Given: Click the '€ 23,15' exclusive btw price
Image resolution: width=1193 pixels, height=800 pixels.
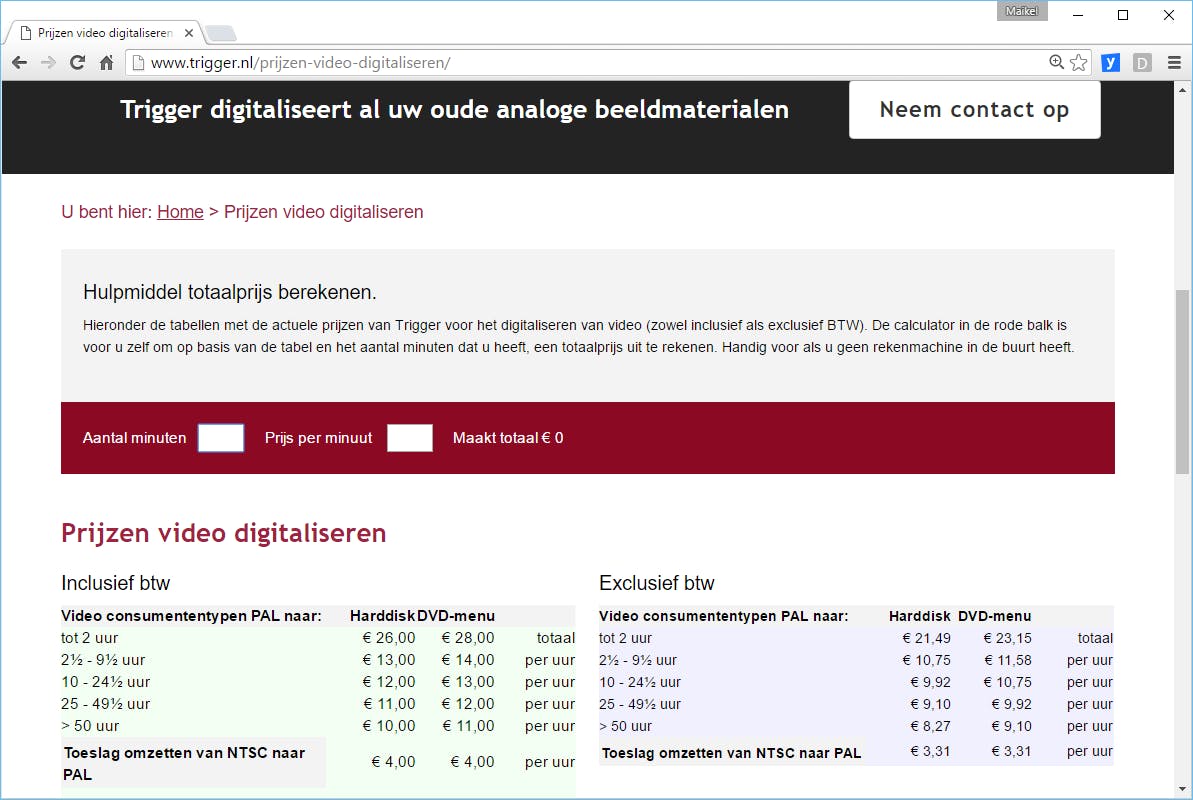Looking at the screenshot, I should pyautogui.click(x=1007, y=638).
